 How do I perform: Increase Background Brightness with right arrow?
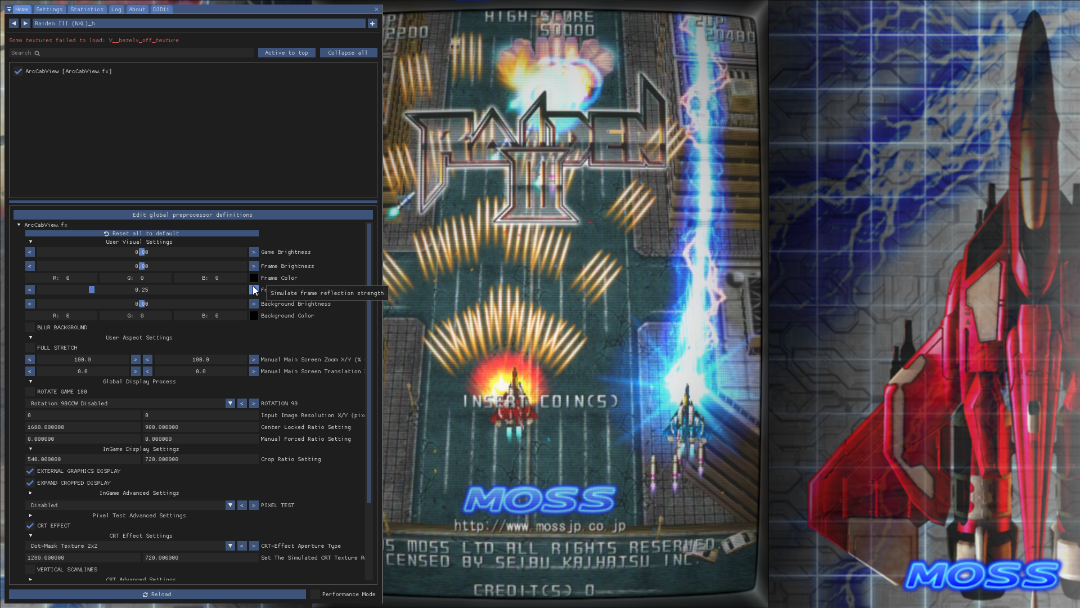254,304
